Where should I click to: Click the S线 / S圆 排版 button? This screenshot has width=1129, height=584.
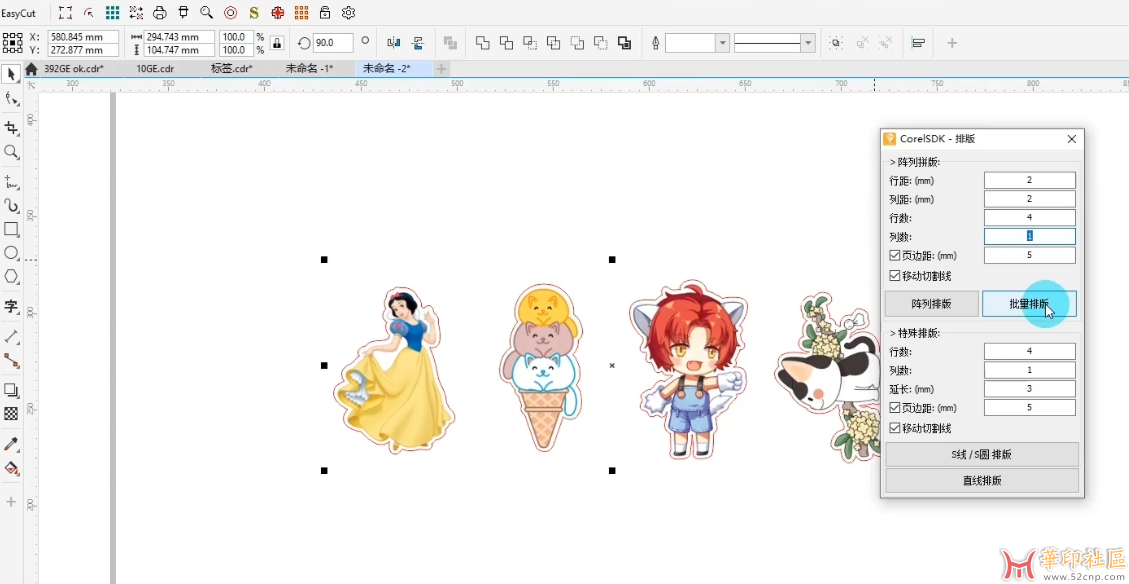(982, 454)
